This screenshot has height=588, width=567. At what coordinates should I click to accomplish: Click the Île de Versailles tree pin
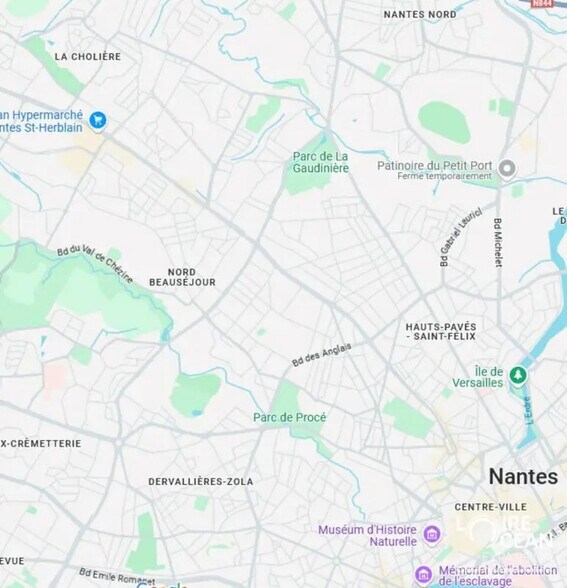(518, 375)
